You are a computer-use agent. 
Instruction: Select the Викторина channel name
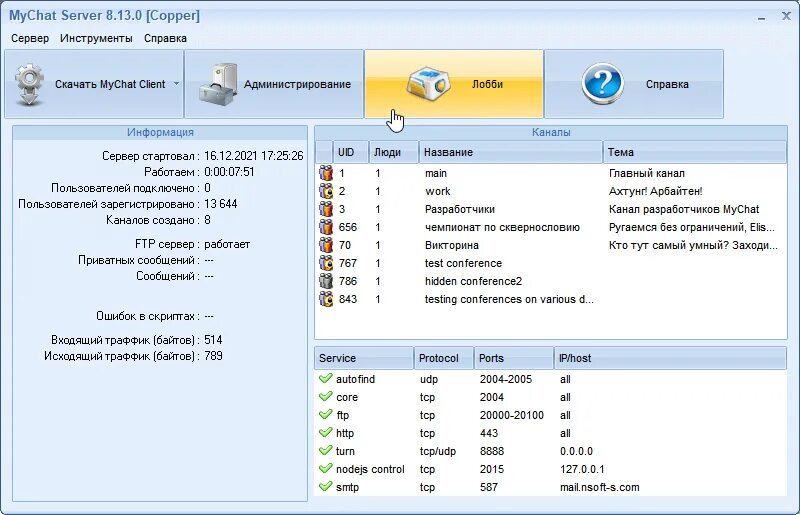452,246
